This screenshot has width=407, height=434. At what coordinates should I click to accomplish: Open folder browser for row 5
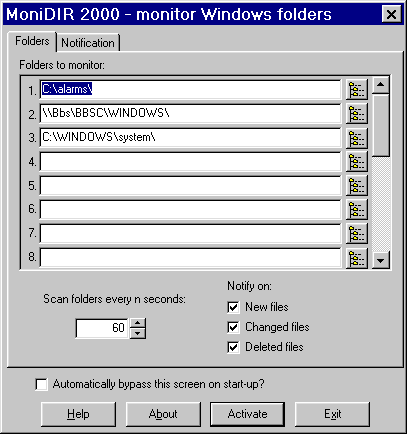click(x=357, y=185)
